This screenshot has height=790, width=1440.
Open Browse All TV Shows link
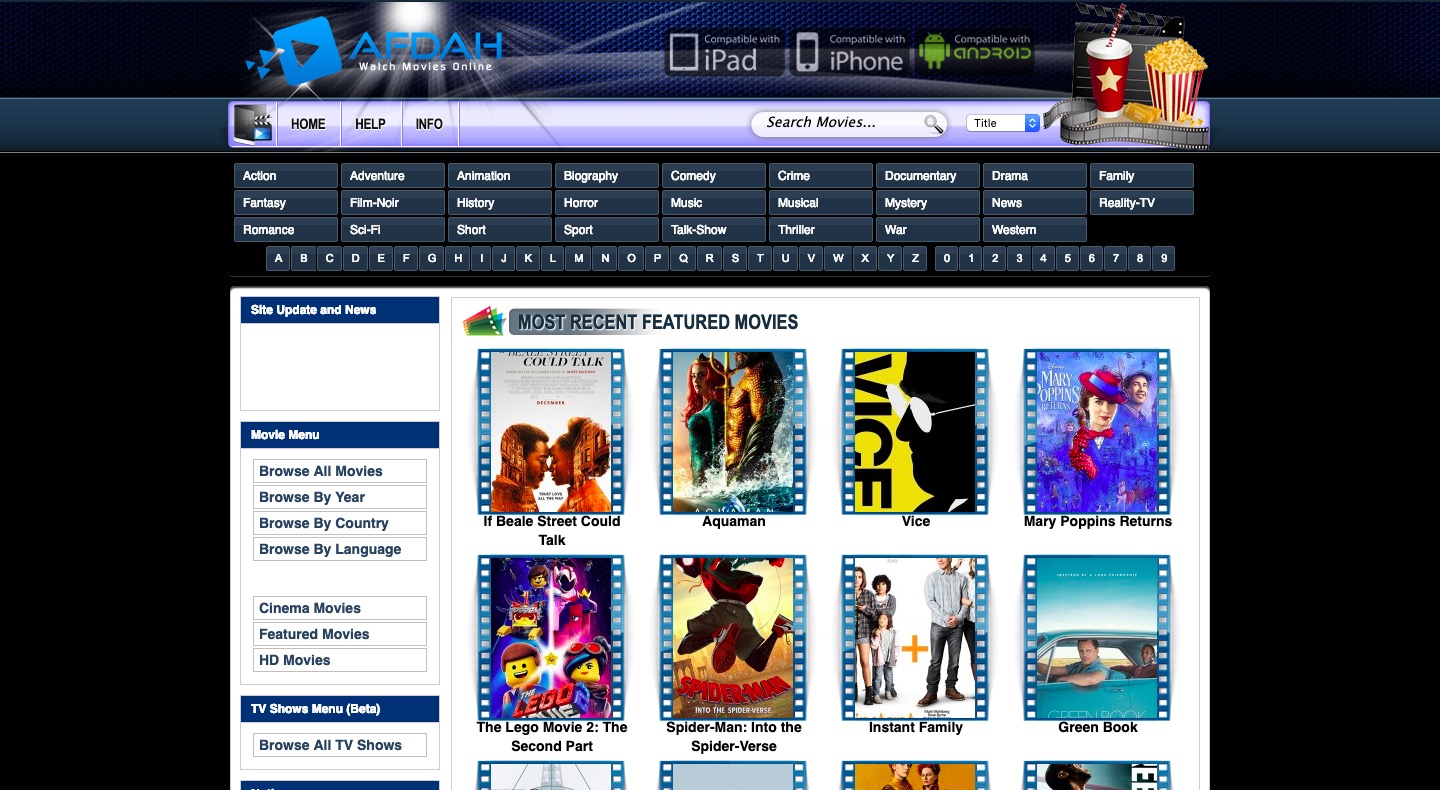point(340,745)
